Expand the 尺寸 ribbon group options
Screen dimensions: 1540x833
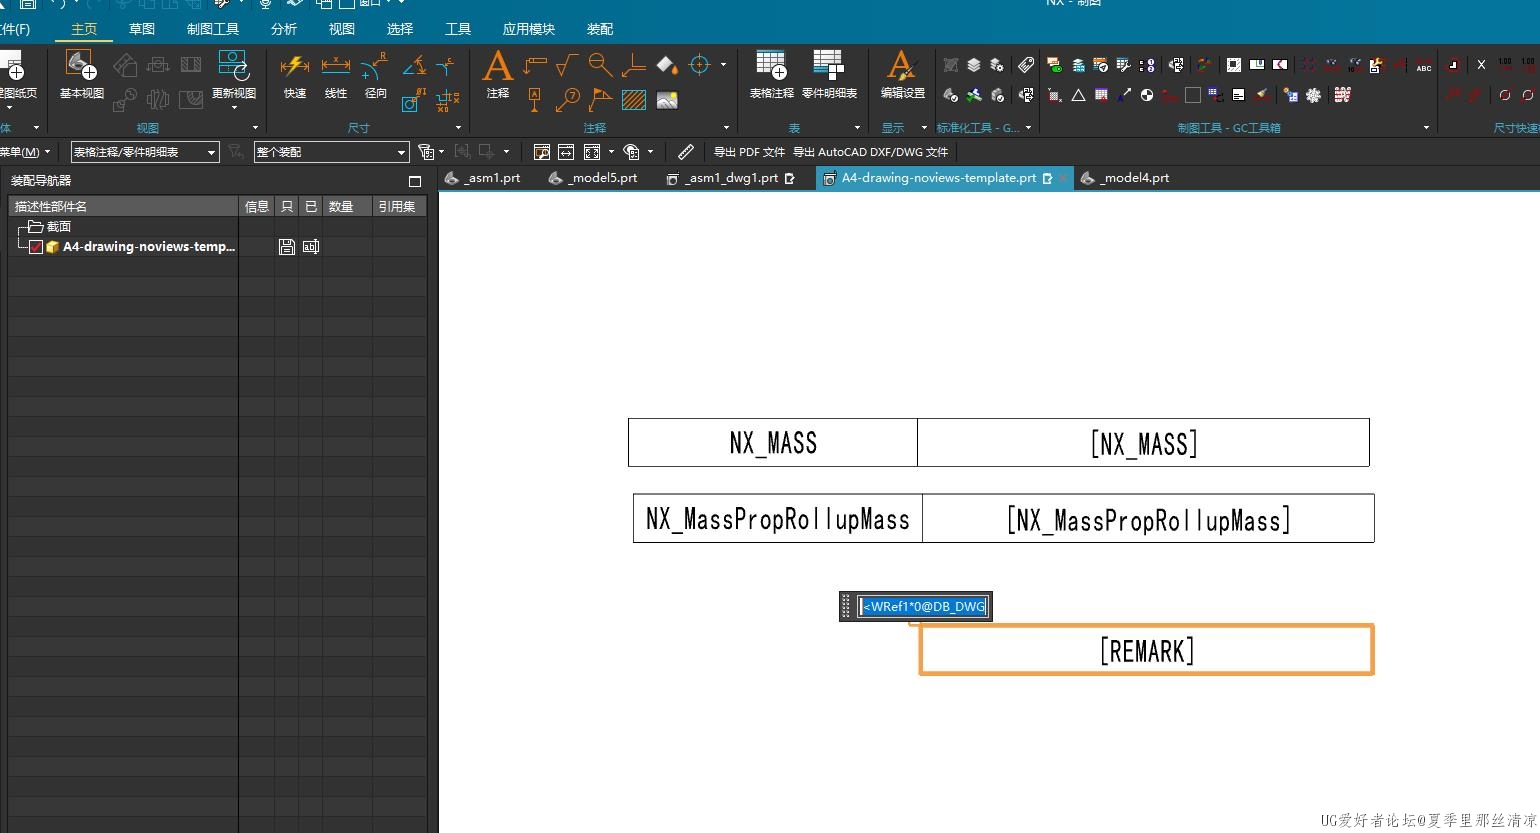(x=458, y=128)
